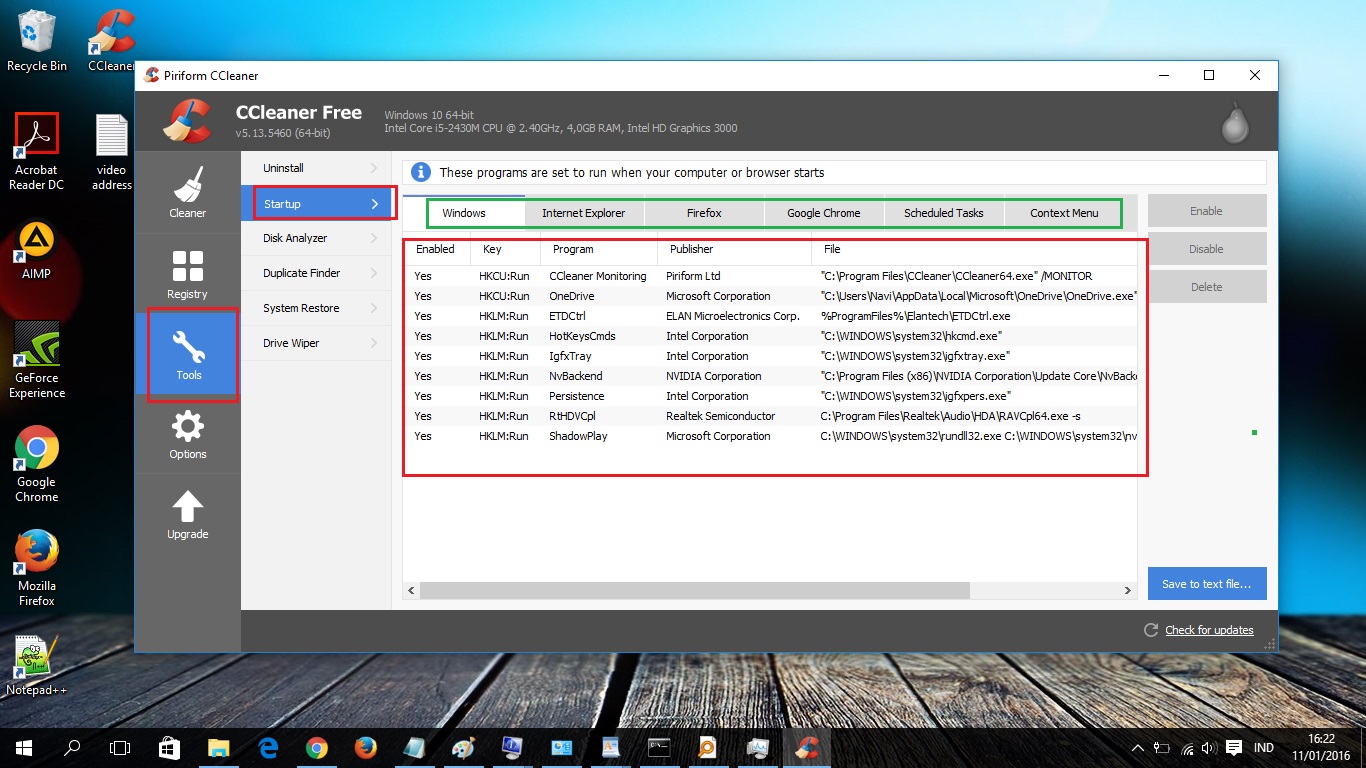Click the horizontal scrollbar thumb in startup list

click(x=695, y=591)
